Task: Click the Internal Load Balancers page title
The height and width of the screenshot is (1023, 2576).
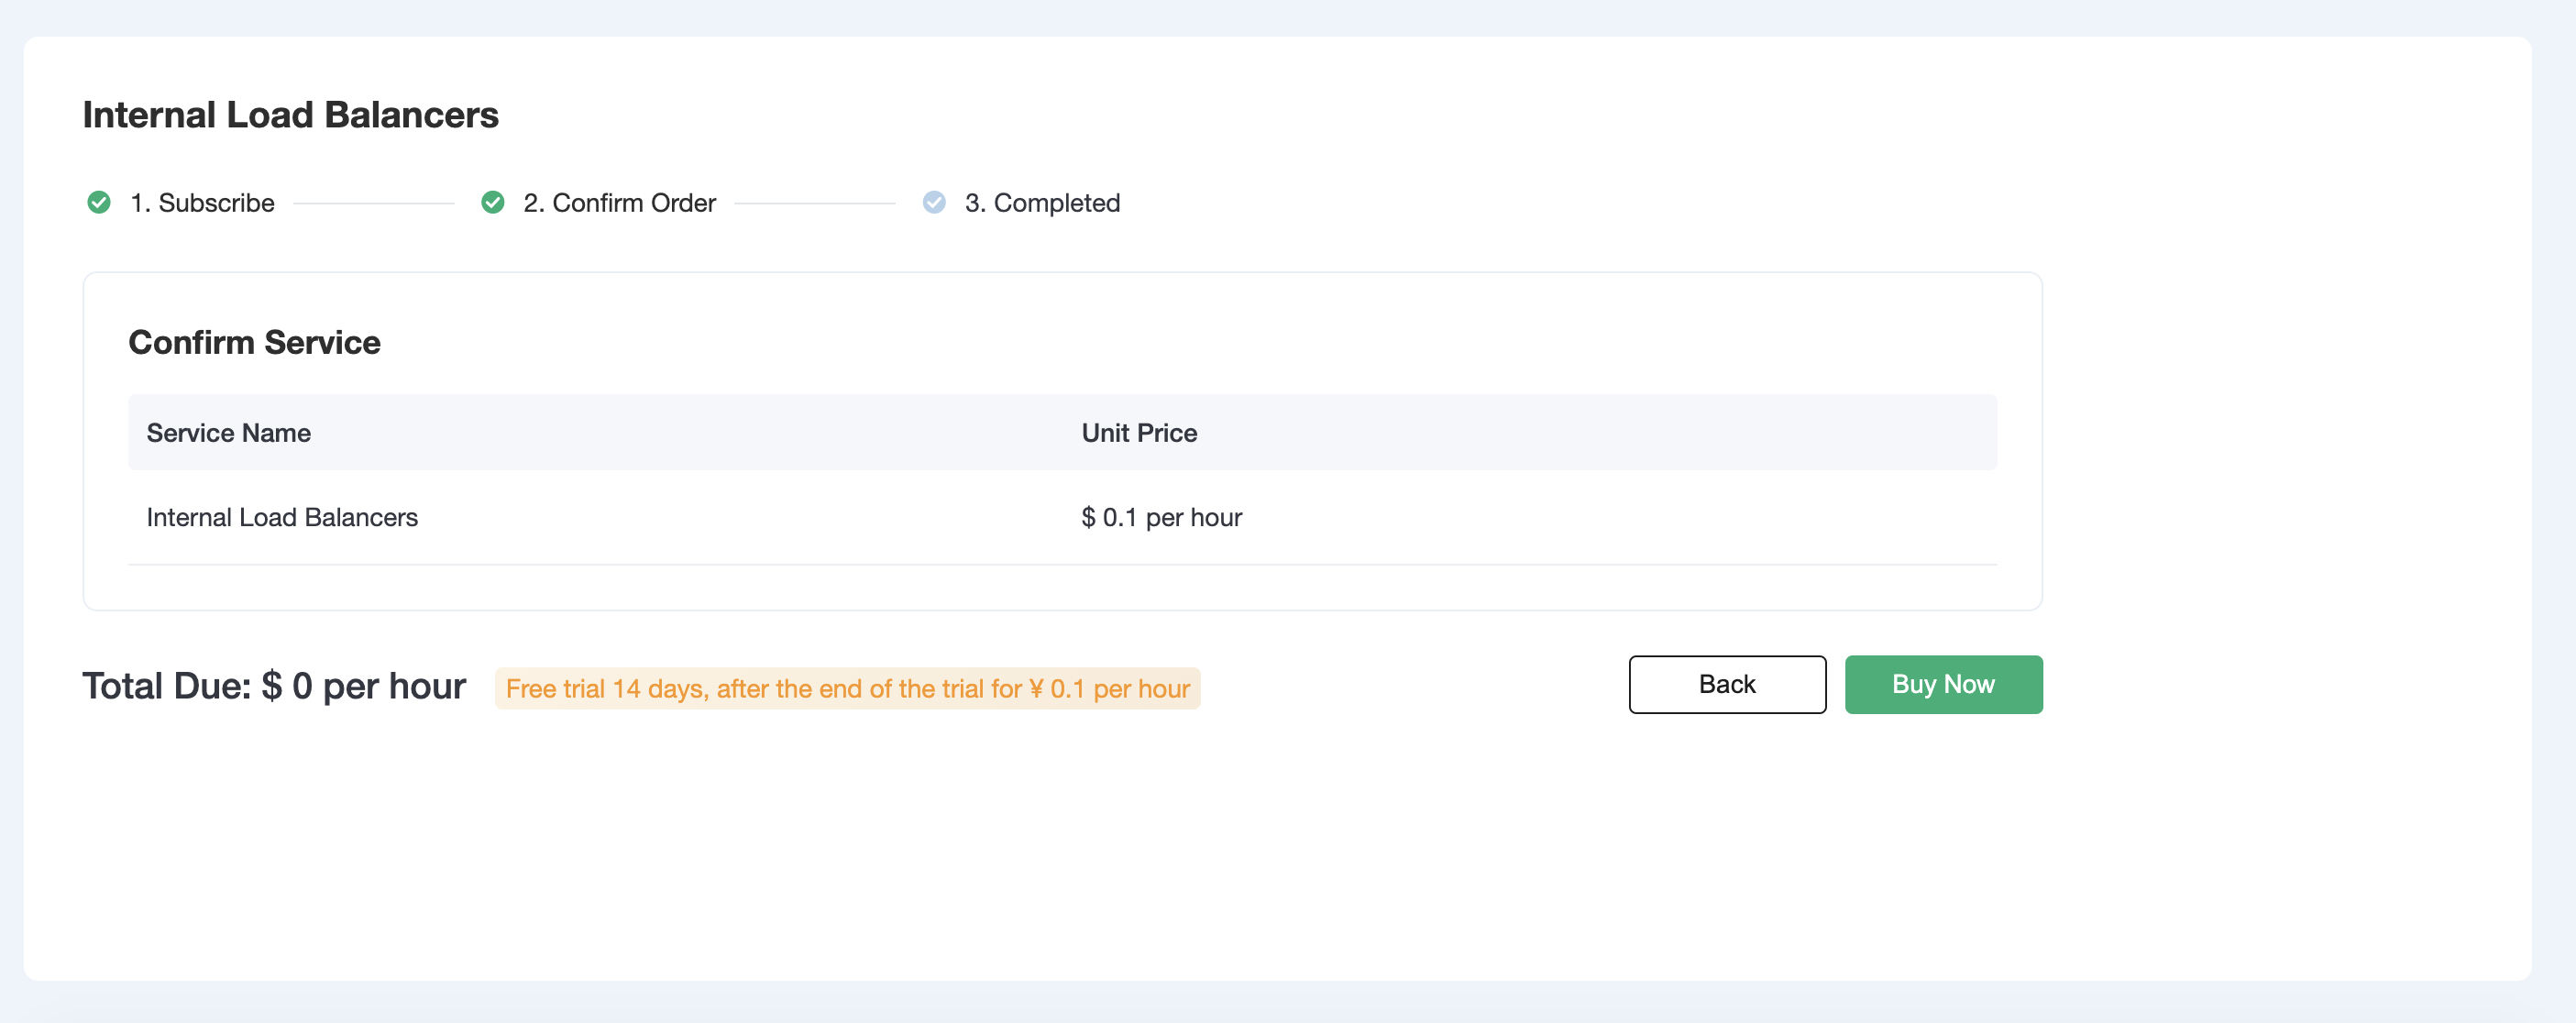Action: (290, 115)
